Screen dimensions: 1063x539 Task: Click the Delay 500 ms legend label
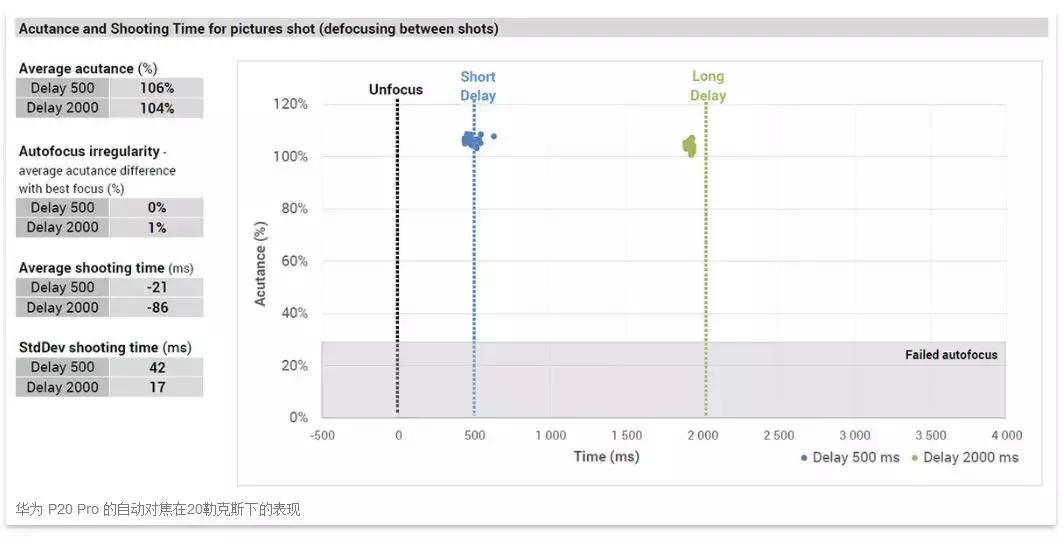coord(856,457)
